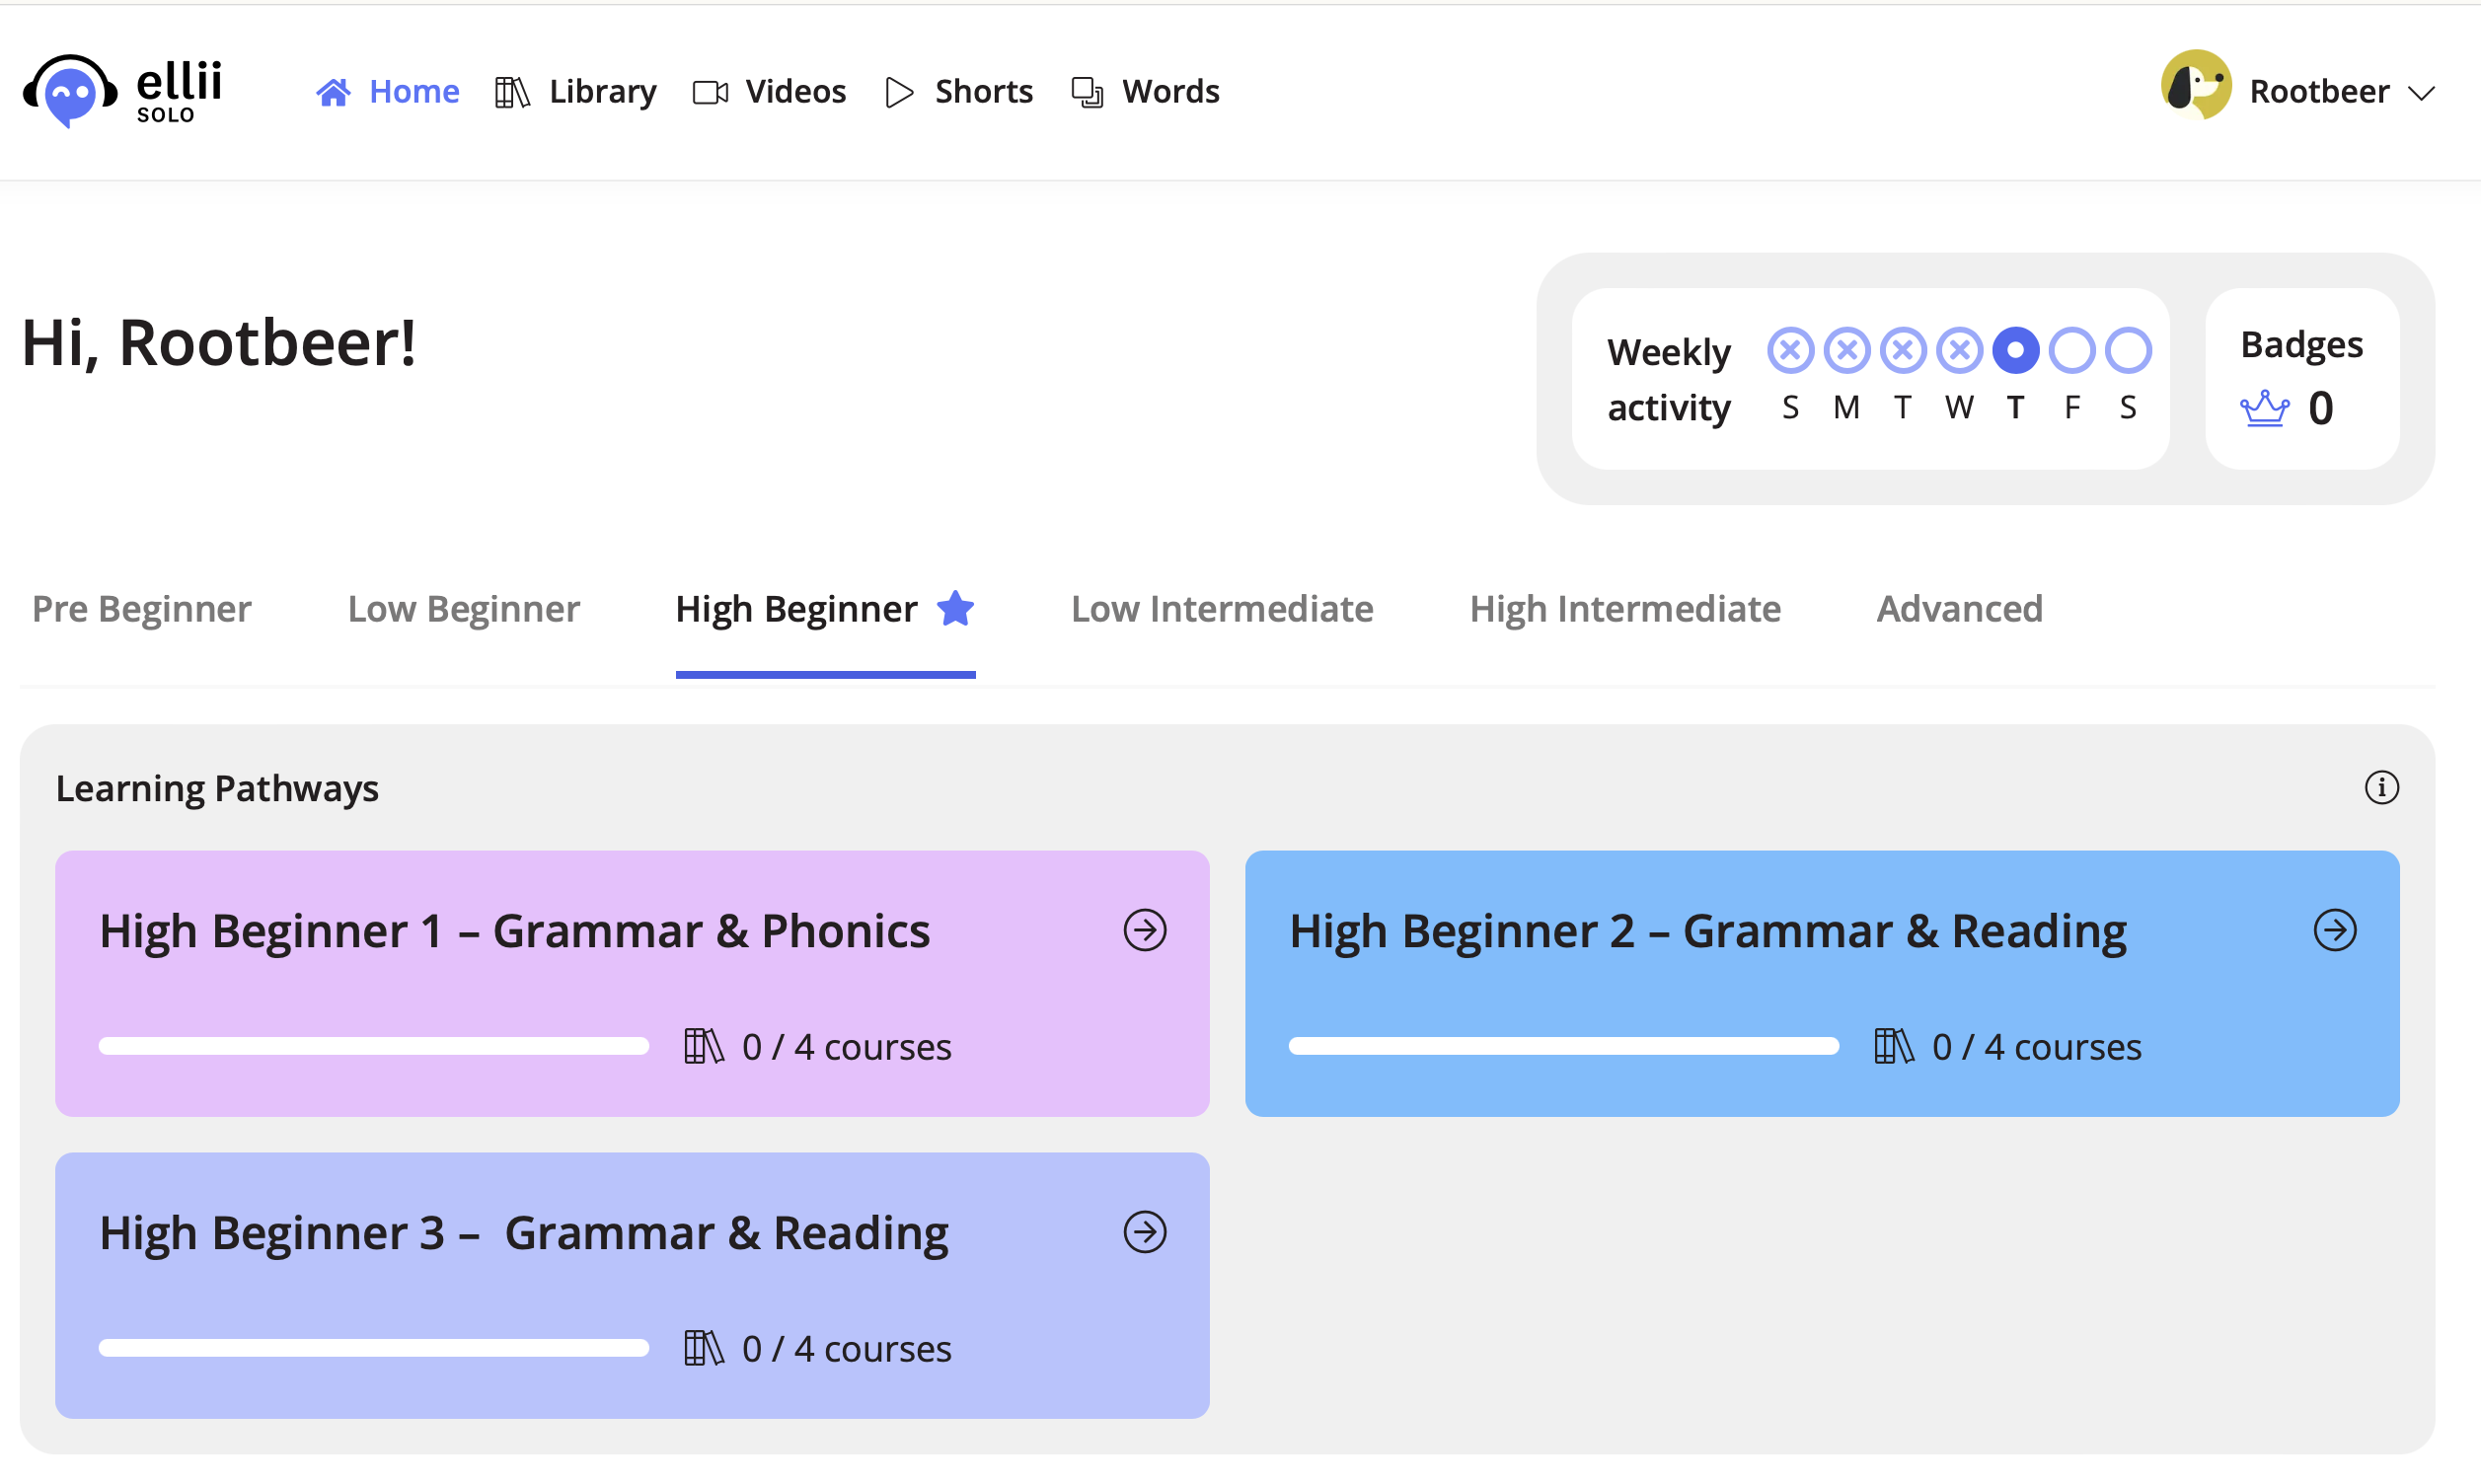Click the Weekly activity label

click(1669, 380)
